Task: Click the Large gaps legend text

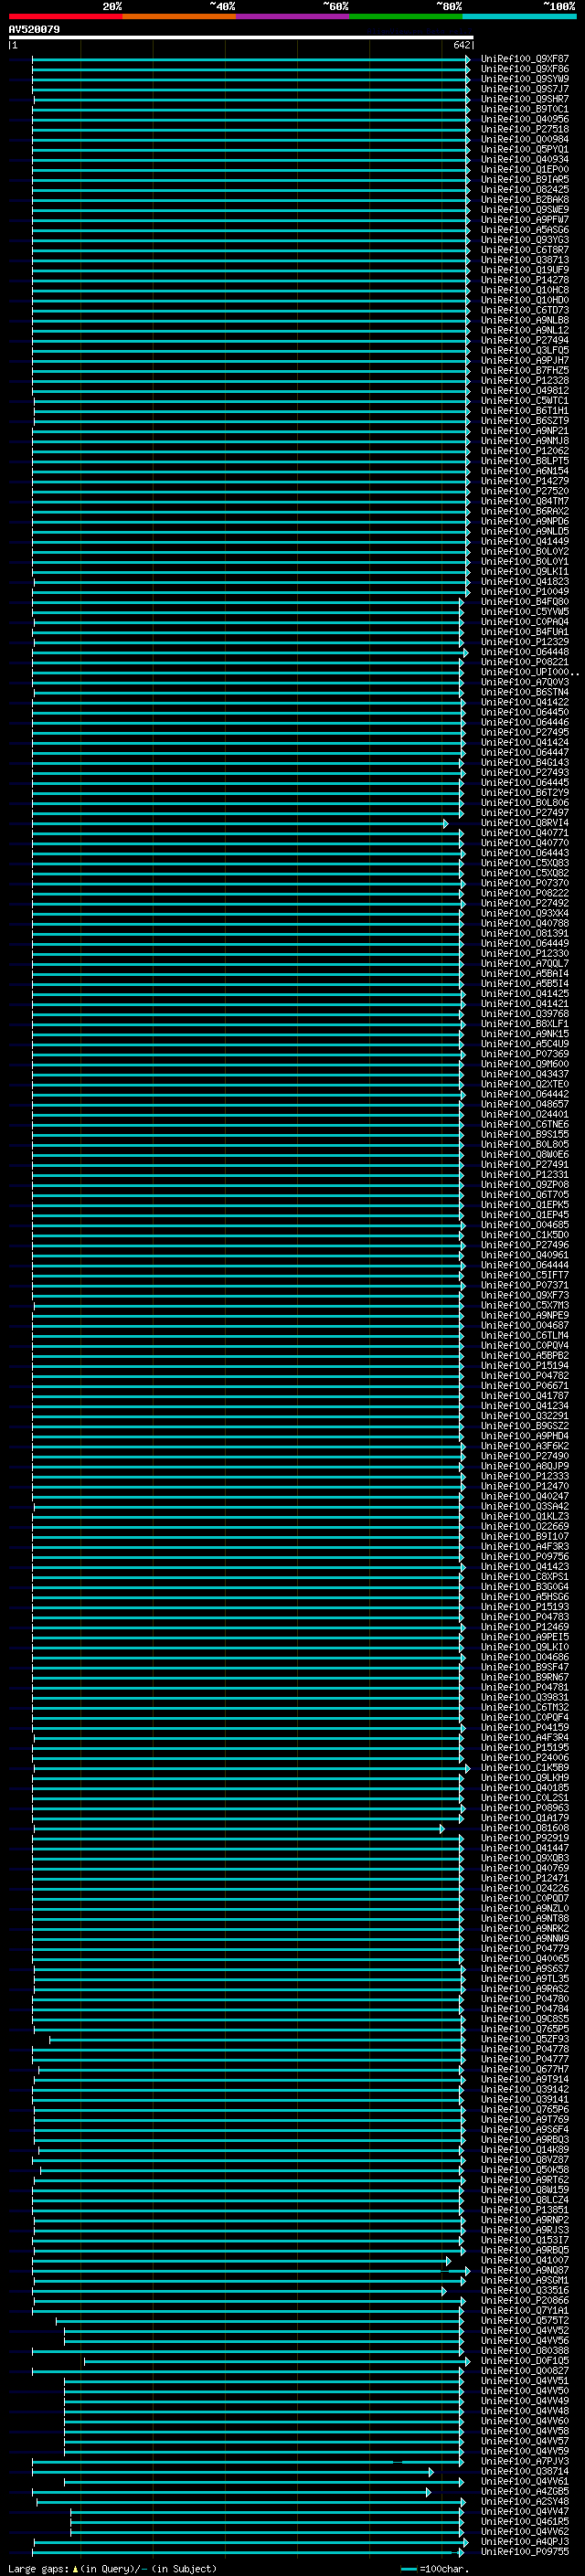Action: tap(113, 2568)
